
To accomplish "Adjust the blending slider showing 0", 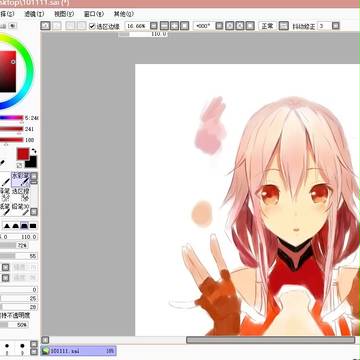I will pos(19,289).
